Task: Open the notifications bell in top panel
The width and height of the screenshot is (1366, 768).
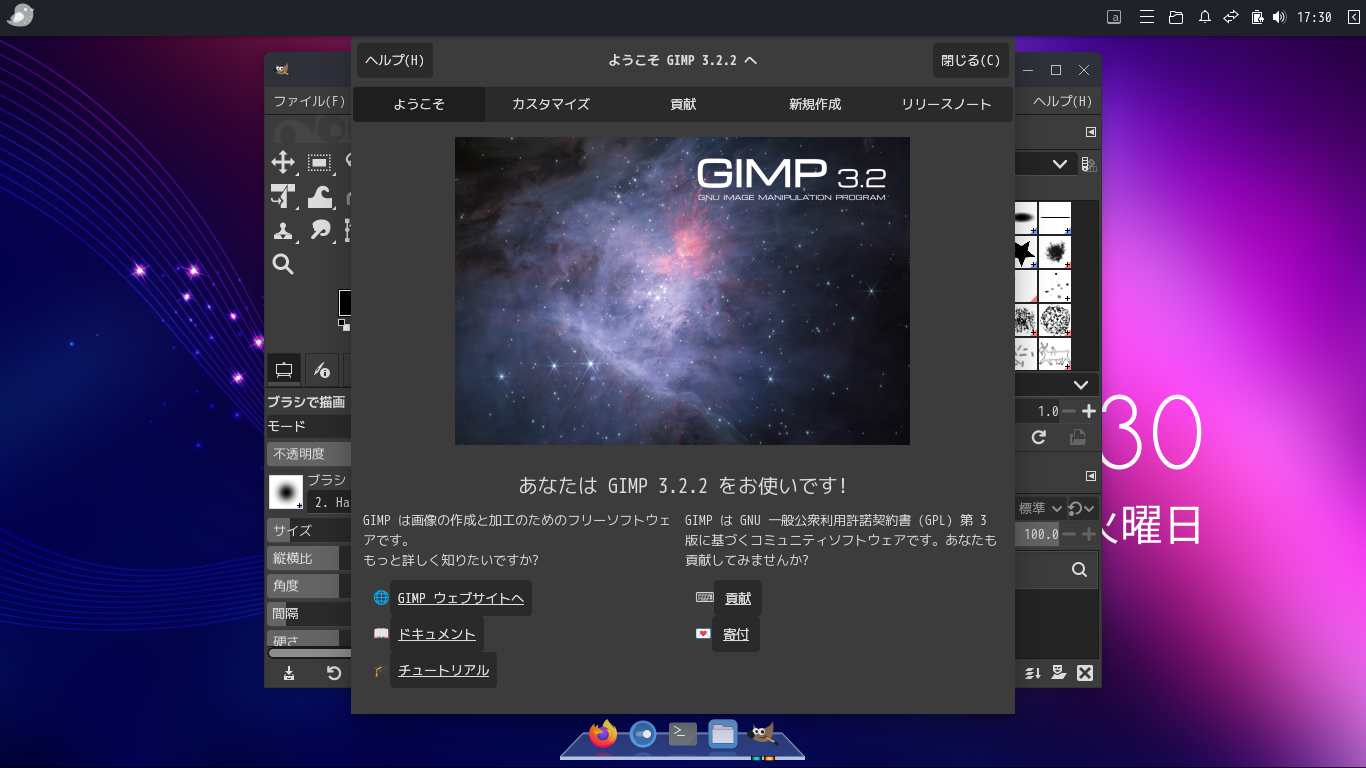Action: click(1205, 17)
